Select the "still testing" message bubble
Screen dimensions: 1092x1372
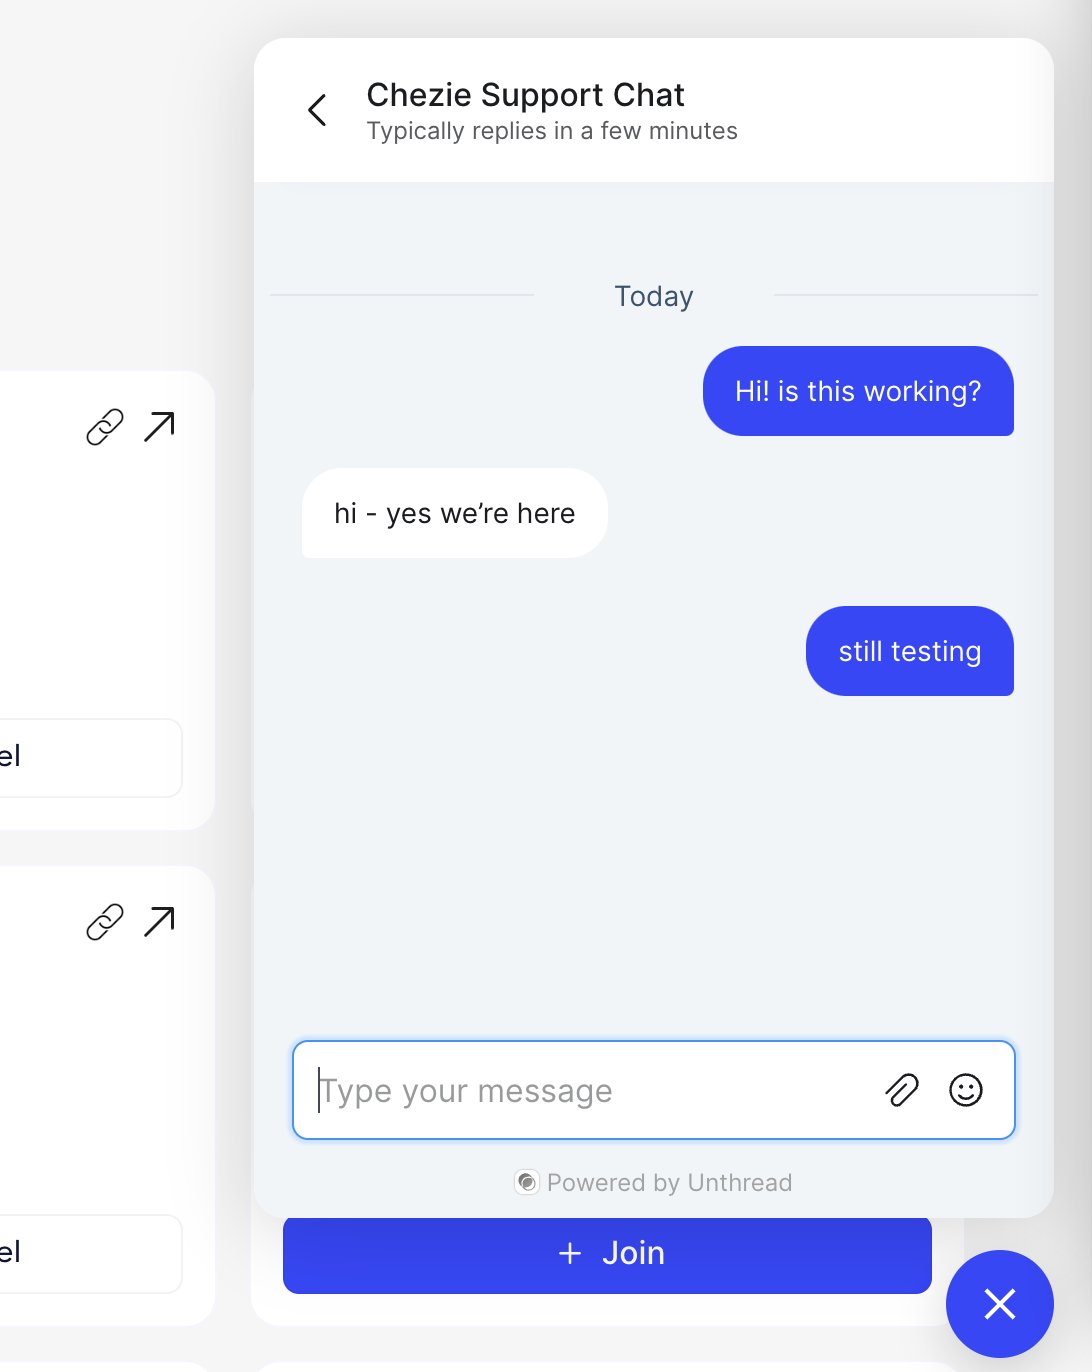(910, 651)
